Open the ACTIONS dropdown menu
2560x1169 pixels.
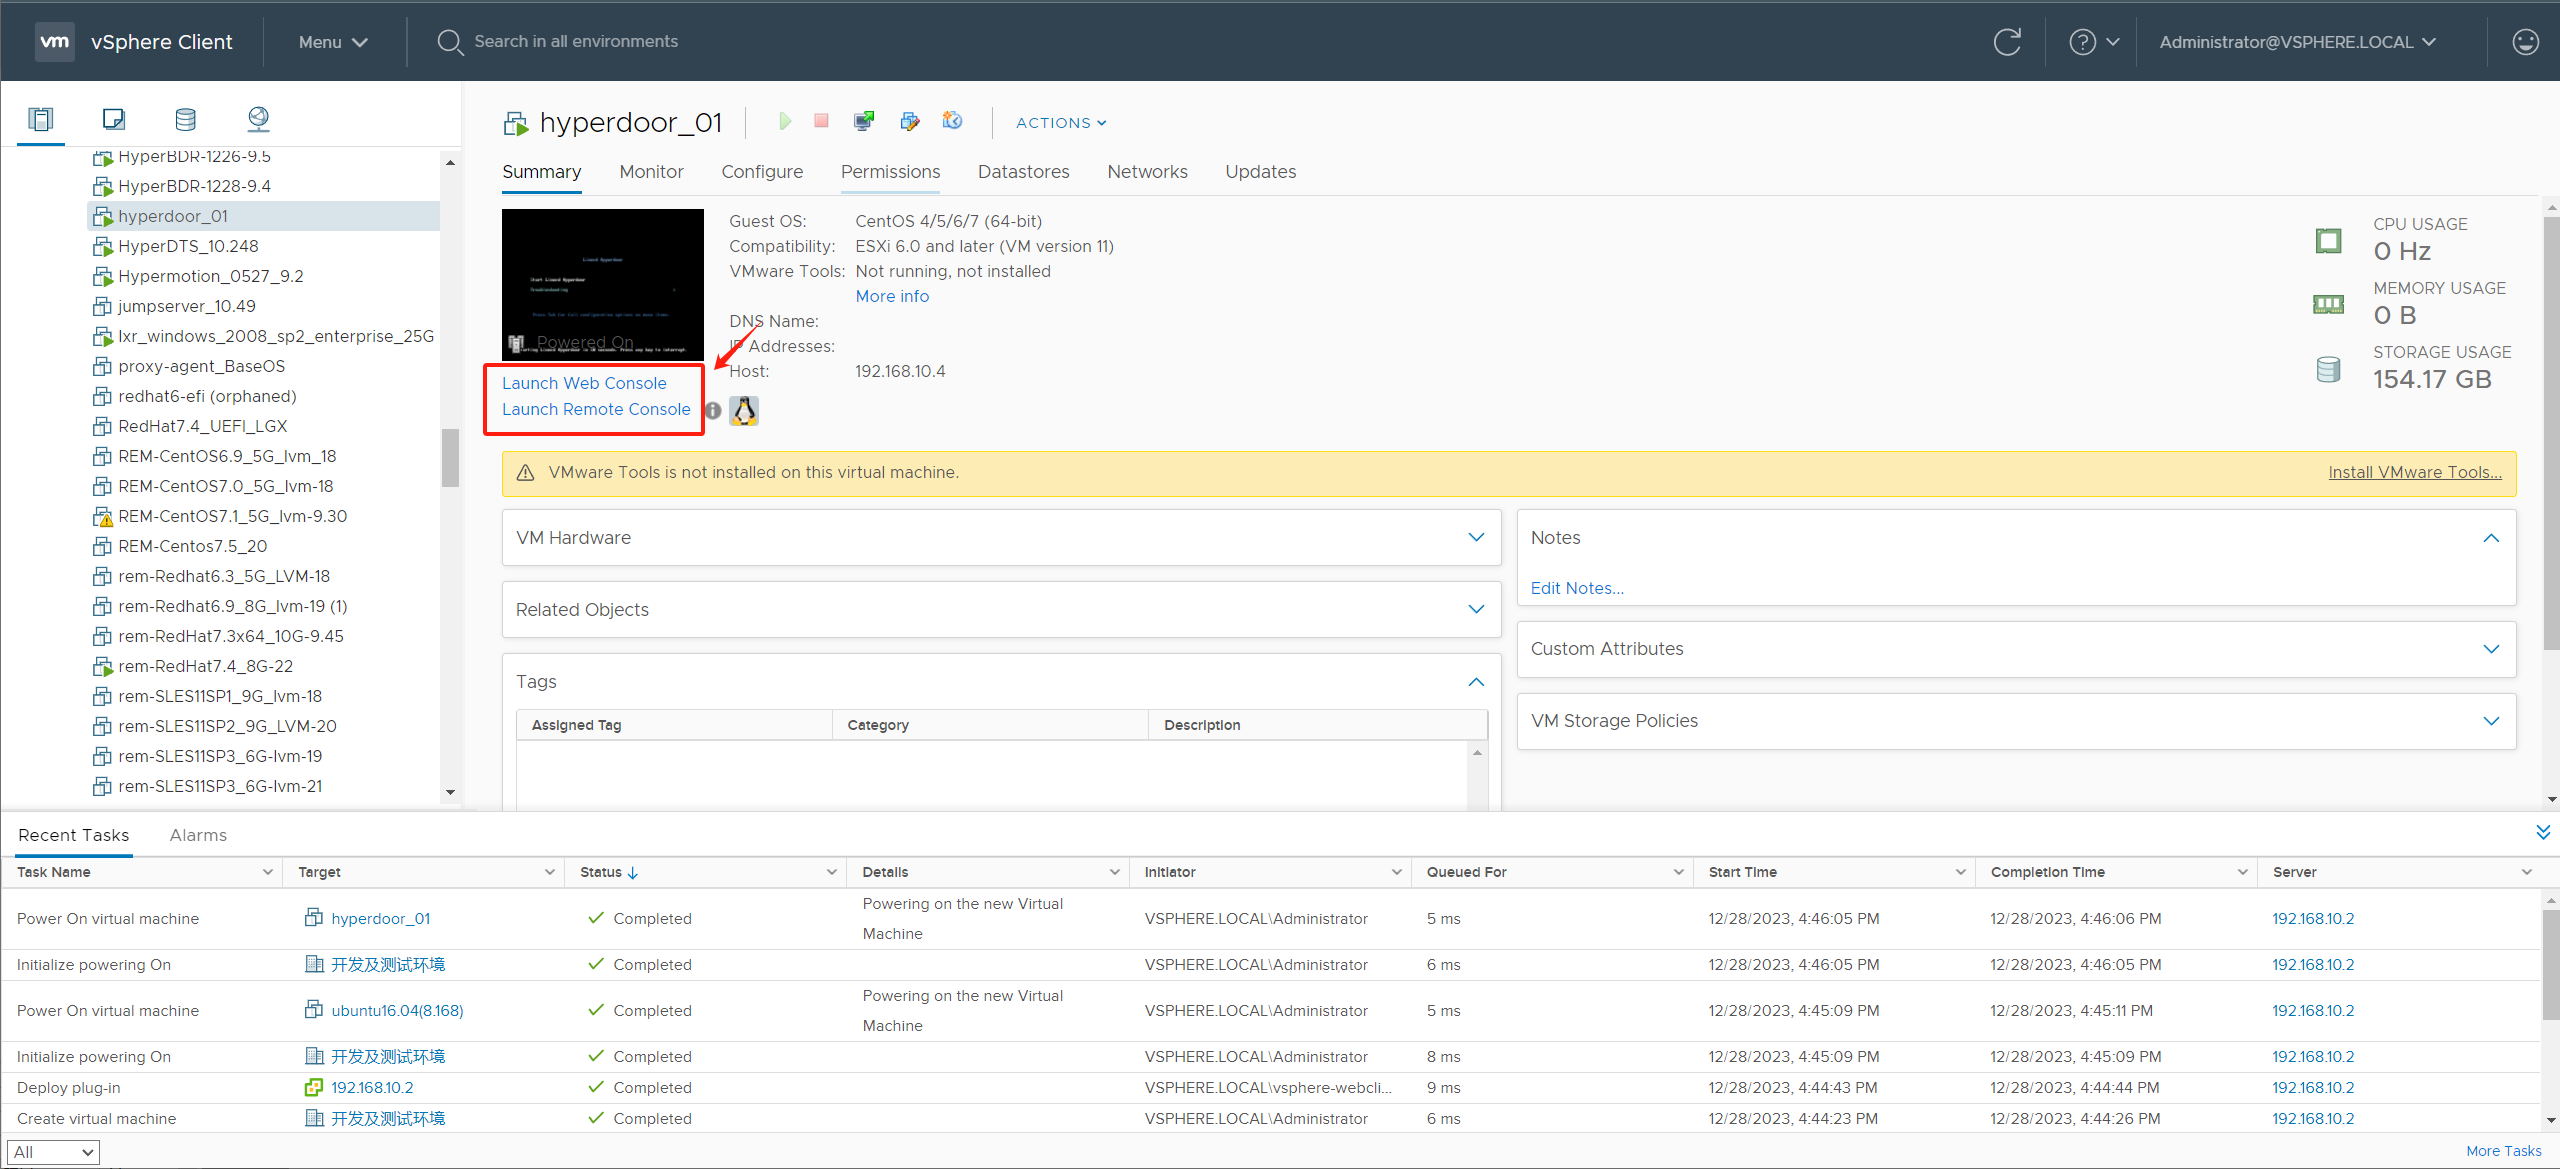coord(1060,122)
